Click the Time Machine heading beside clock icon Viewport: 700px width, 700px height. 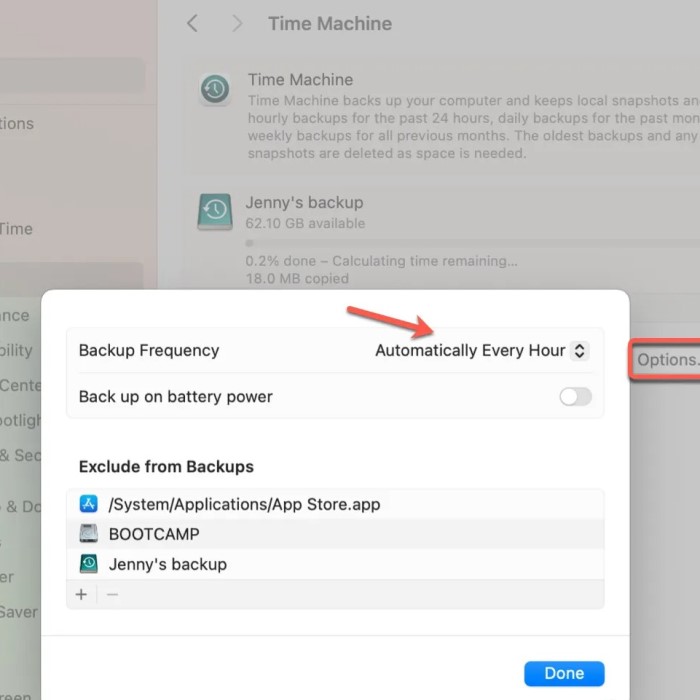click(x=300, y=80)
